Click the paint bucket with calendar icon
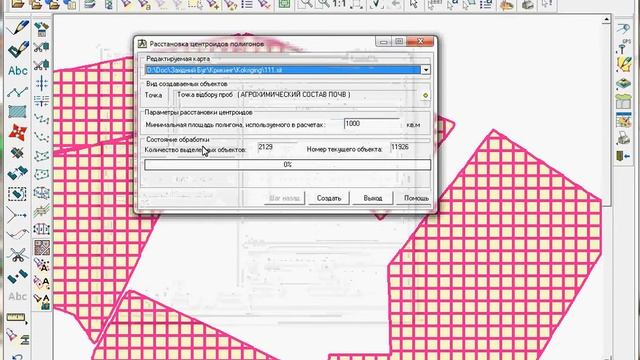The image size is (640, 360). pos(41,29)
